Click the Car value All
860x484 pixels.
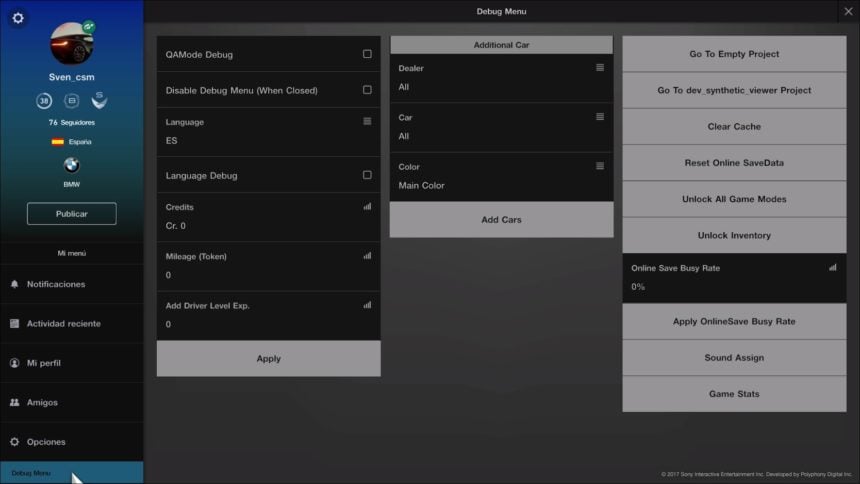click(404, 136)
